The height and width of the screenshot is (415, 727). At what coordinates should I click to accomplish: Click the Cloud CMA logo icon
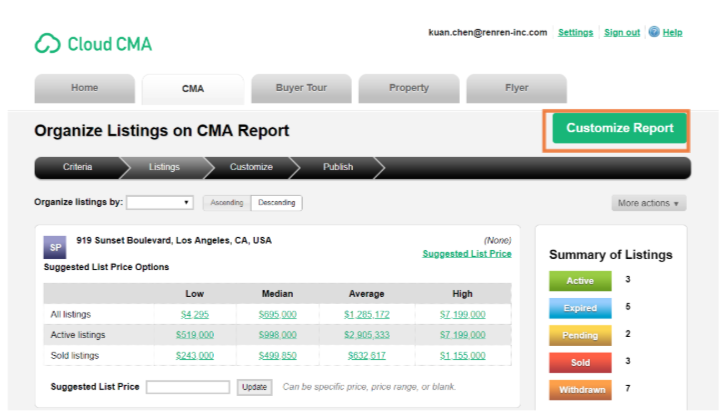(47, 43)
